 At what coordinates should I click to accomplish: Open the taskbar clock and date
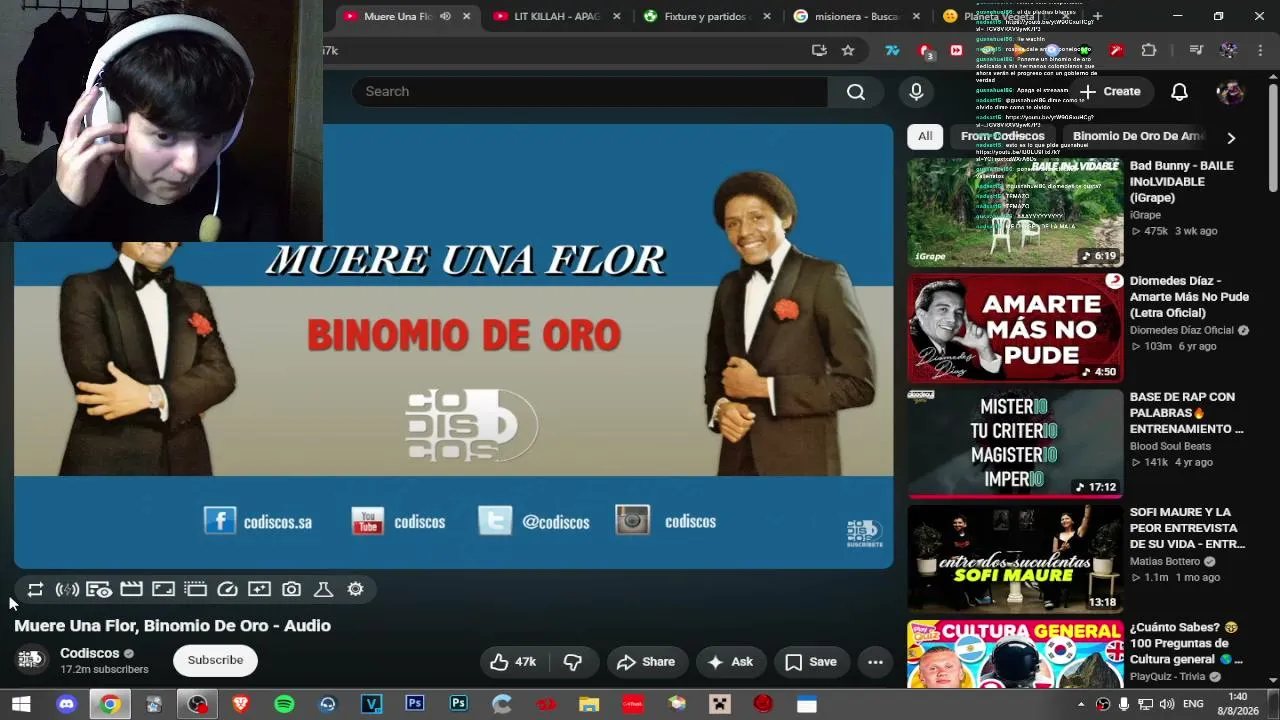tap(1237, 704)
